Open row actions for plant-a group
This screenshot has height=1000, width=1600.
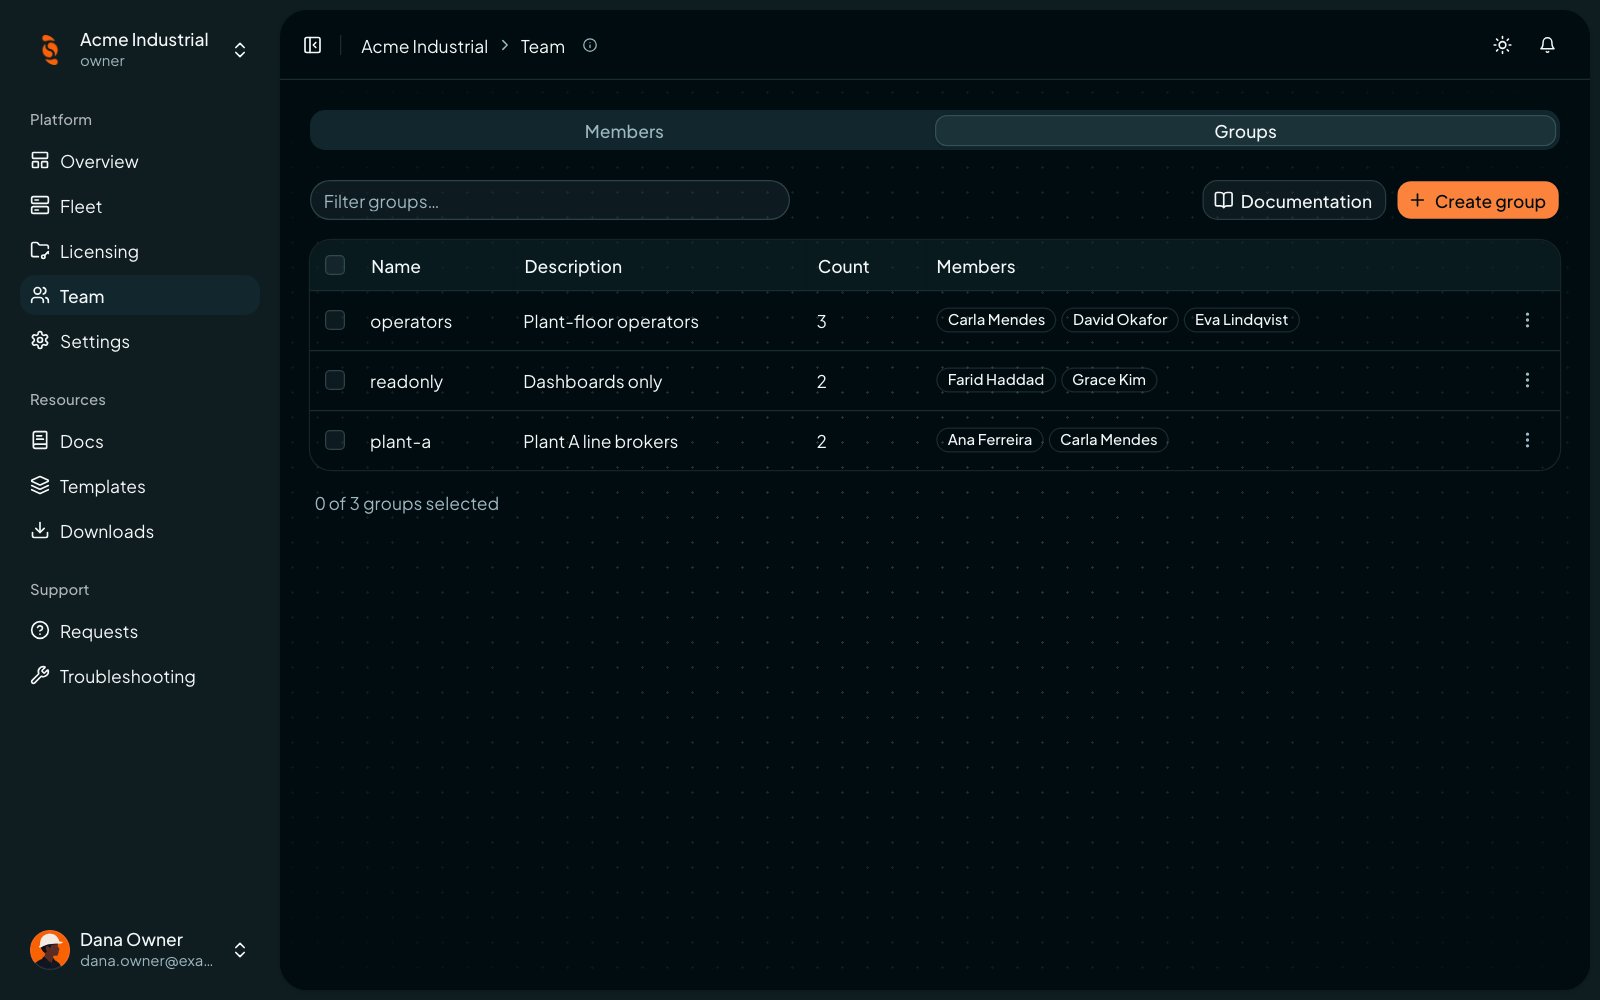click(x=1527, y=440)
